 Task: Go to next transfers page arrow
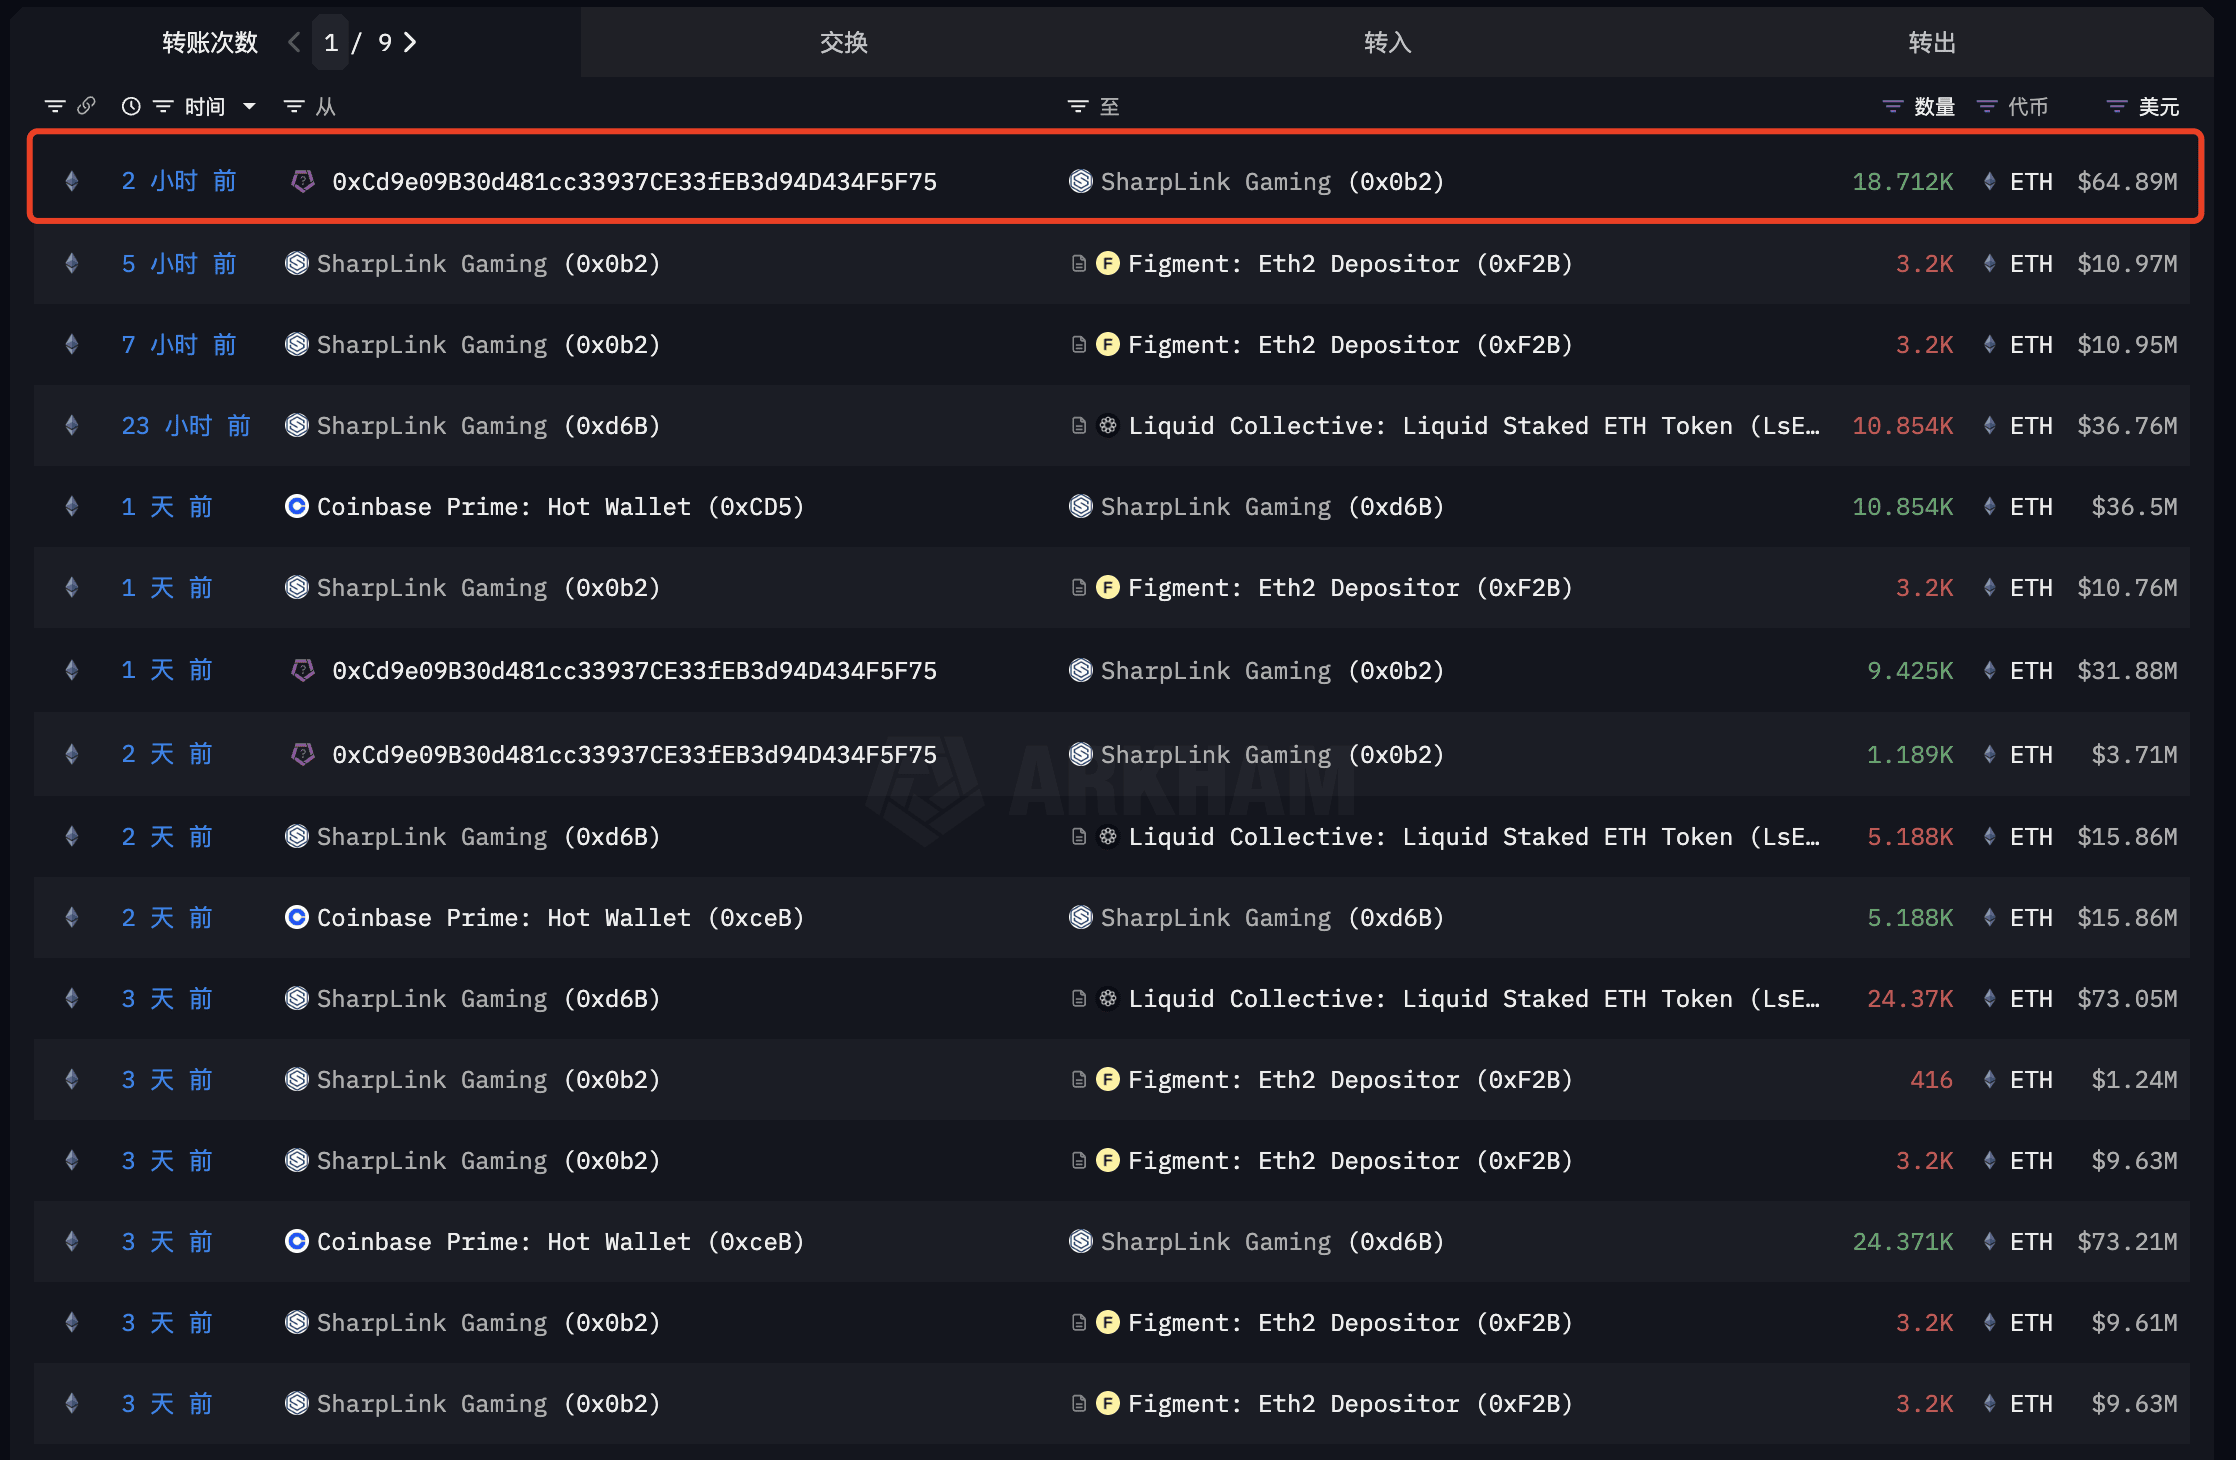[410, 42]
